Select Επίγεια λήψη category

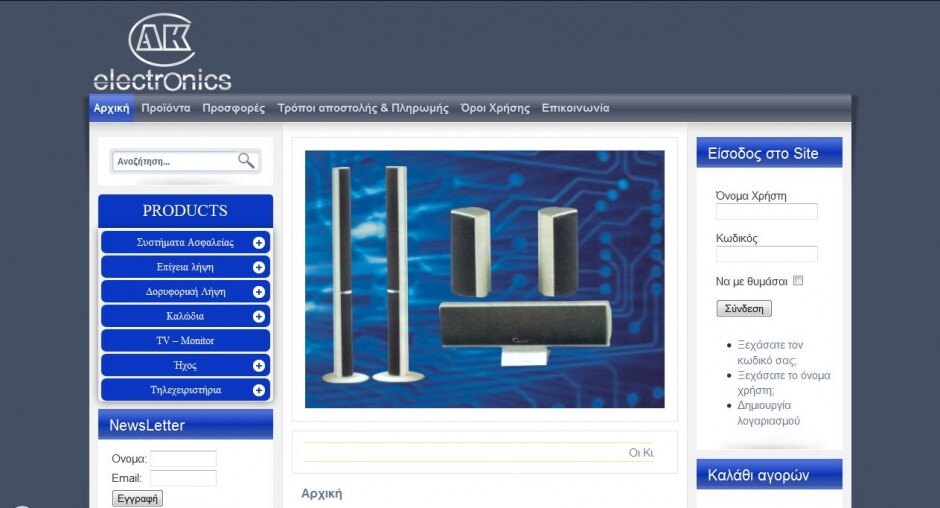[x=185, y=267]
